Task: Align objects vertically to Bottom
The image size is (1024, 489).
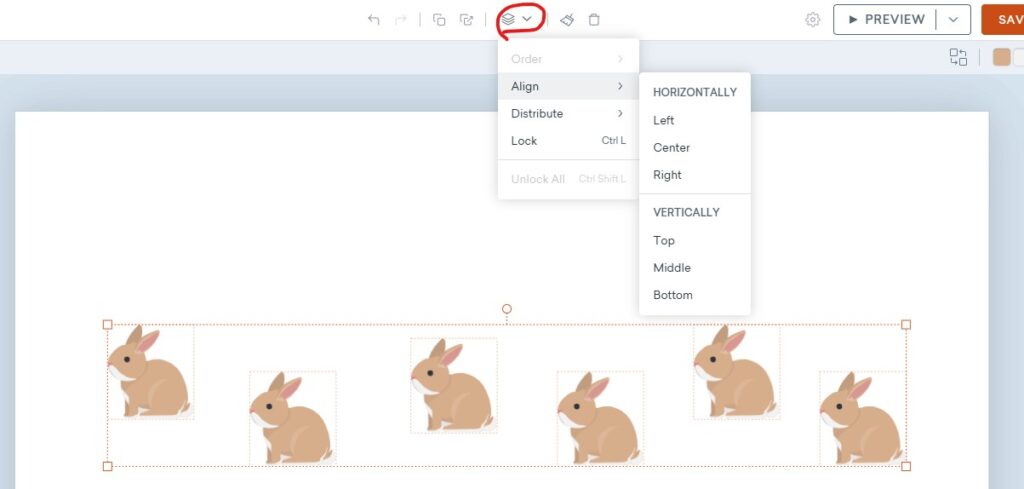Action: pos(672,295)
